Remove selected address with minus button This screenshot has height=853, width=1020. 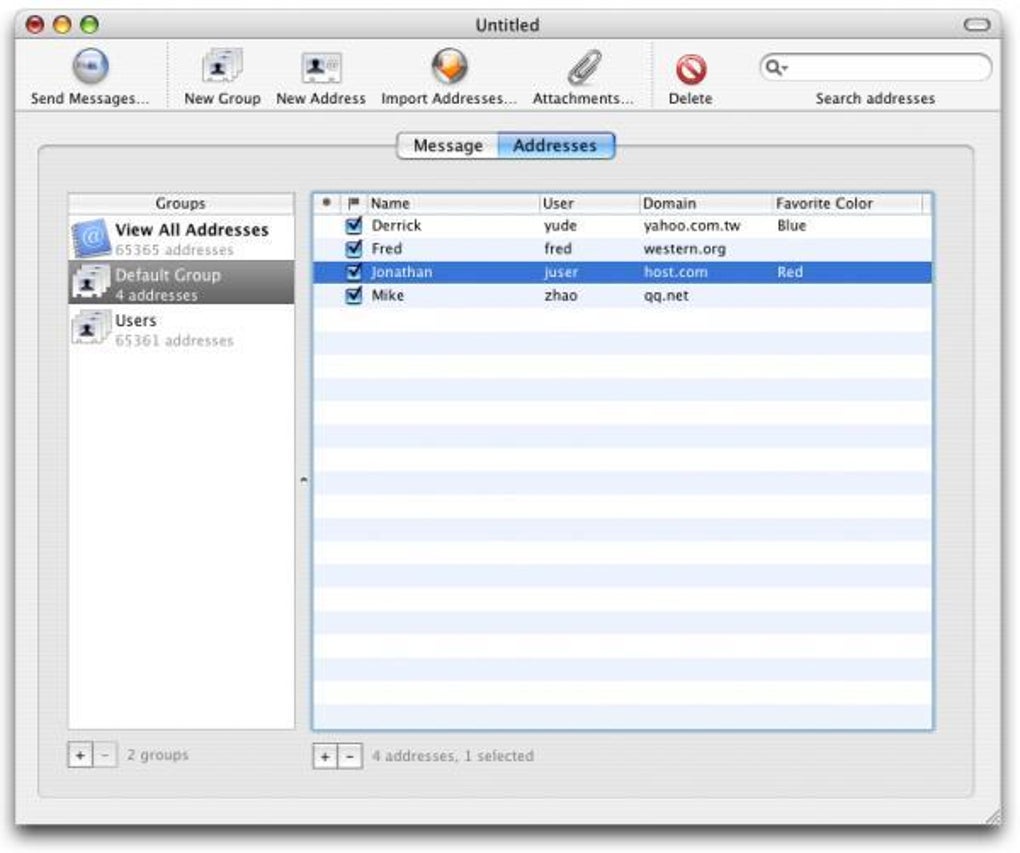coord(350,756)
